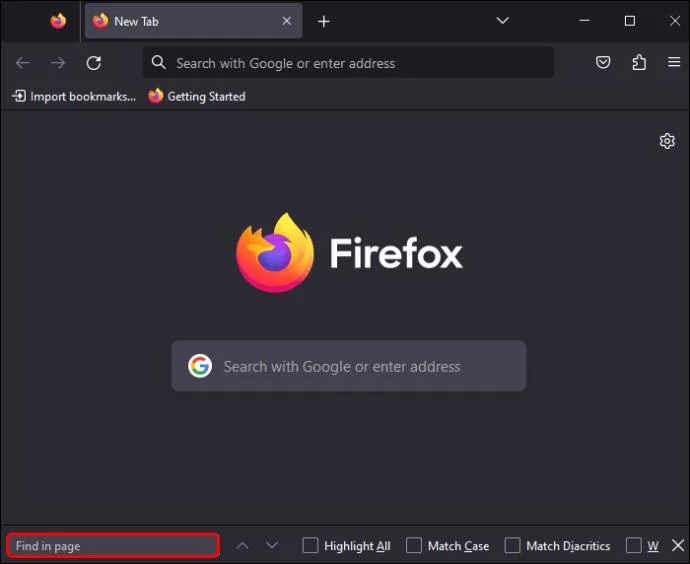
Task: Close the New Tab tab
Action: click(x=287, y=21)
